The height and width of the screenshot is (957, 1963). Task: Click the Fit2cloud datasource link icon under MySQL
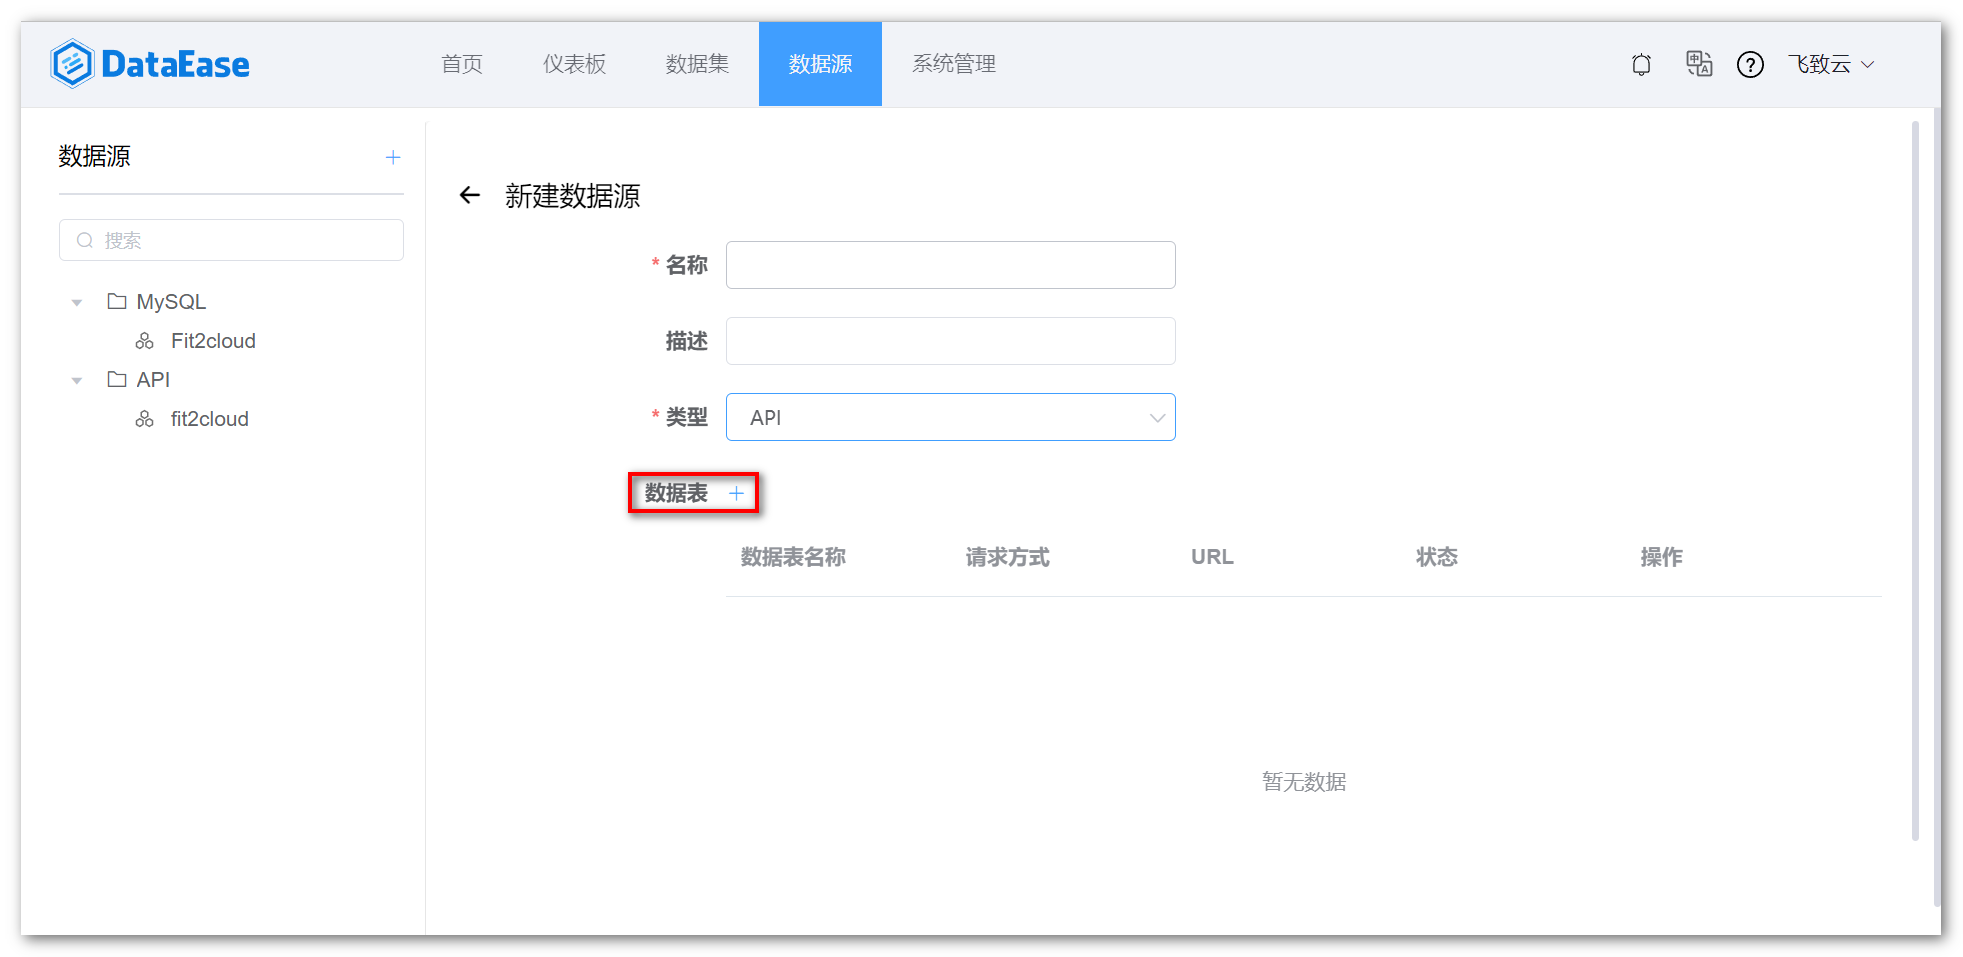pyautogui.click(x=145, y=340)
